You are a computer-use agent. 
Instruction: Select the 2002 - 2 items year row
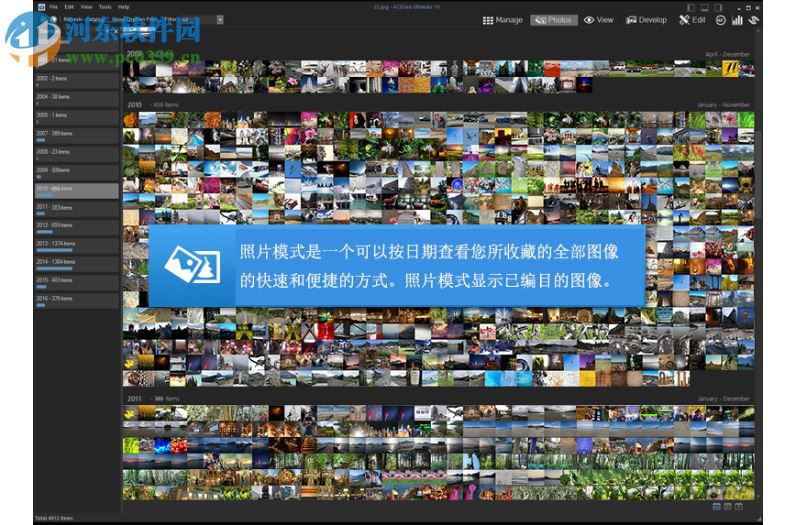tap(77, 80)
